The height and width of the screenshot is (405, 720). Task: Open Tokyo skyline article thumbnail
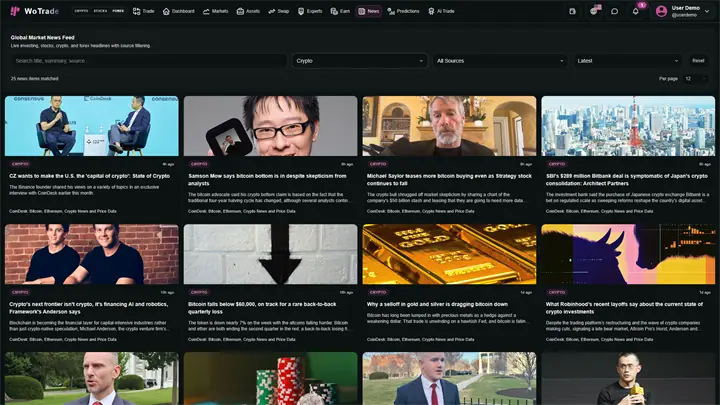(628, 126)
